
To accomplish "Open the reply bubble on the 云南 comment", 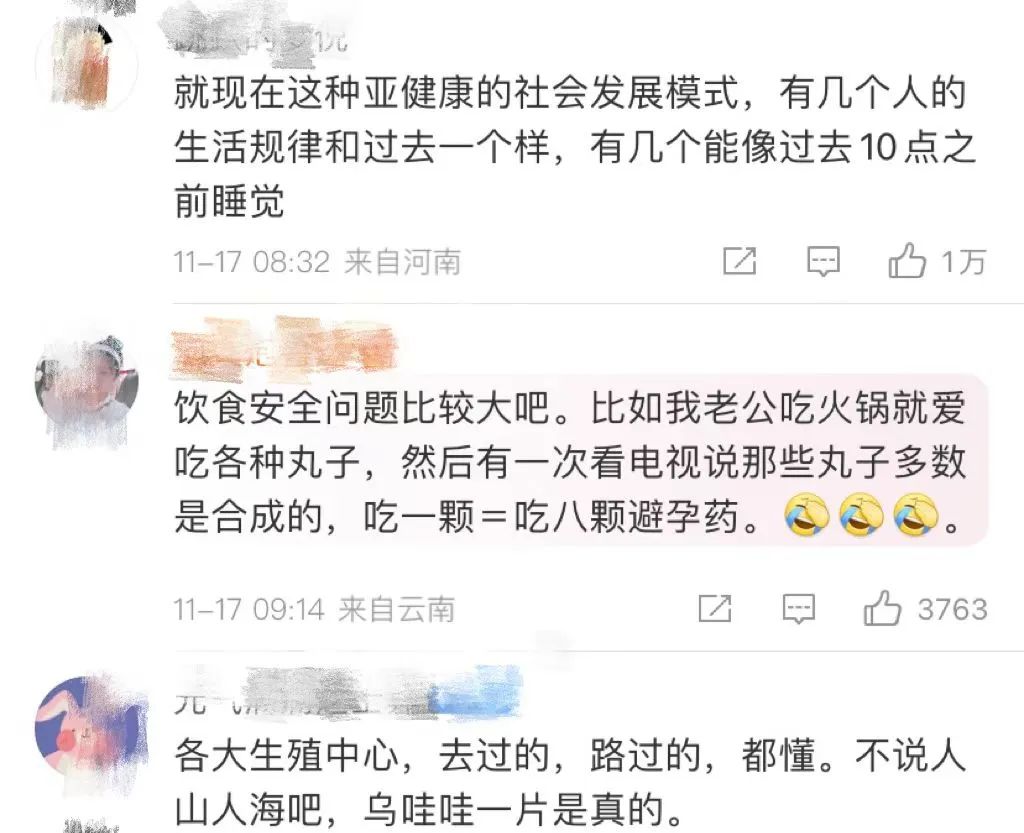I will pyautogui.click(x=799, y=608).
